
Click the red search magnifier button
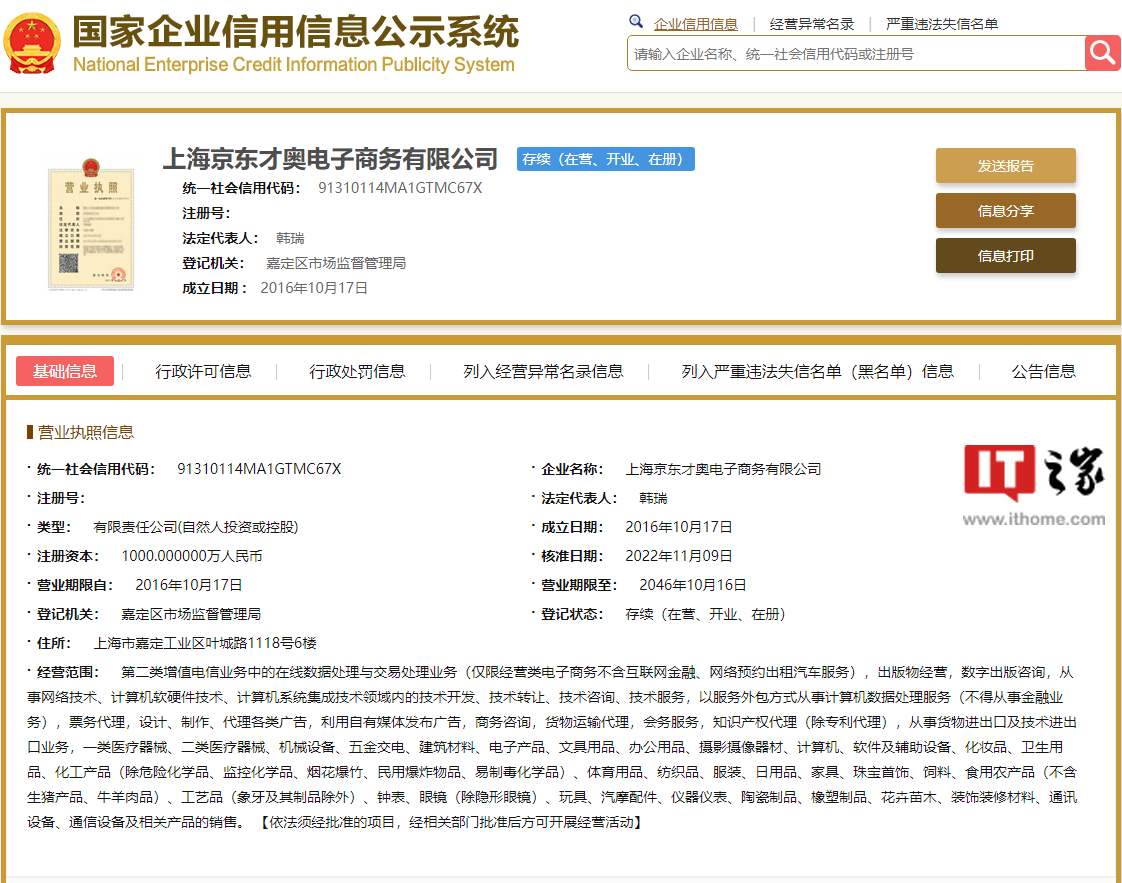[1103, 53]
